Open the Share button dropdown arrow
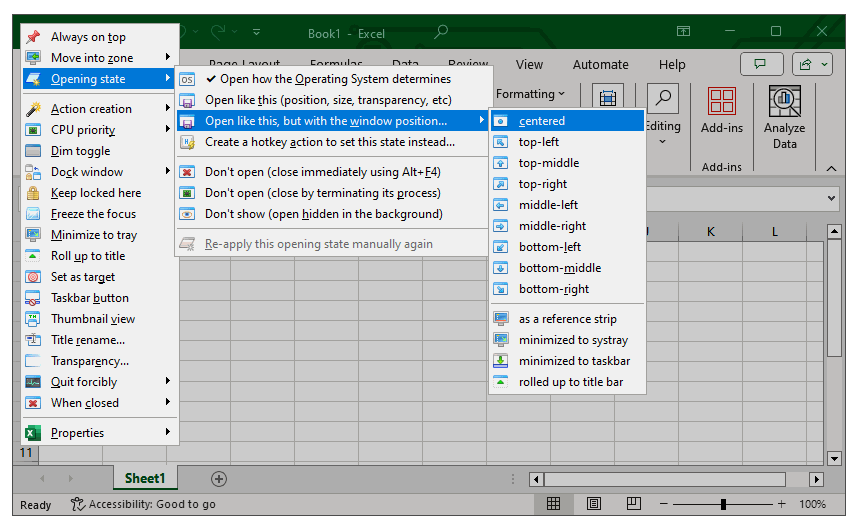 [824, 64]
